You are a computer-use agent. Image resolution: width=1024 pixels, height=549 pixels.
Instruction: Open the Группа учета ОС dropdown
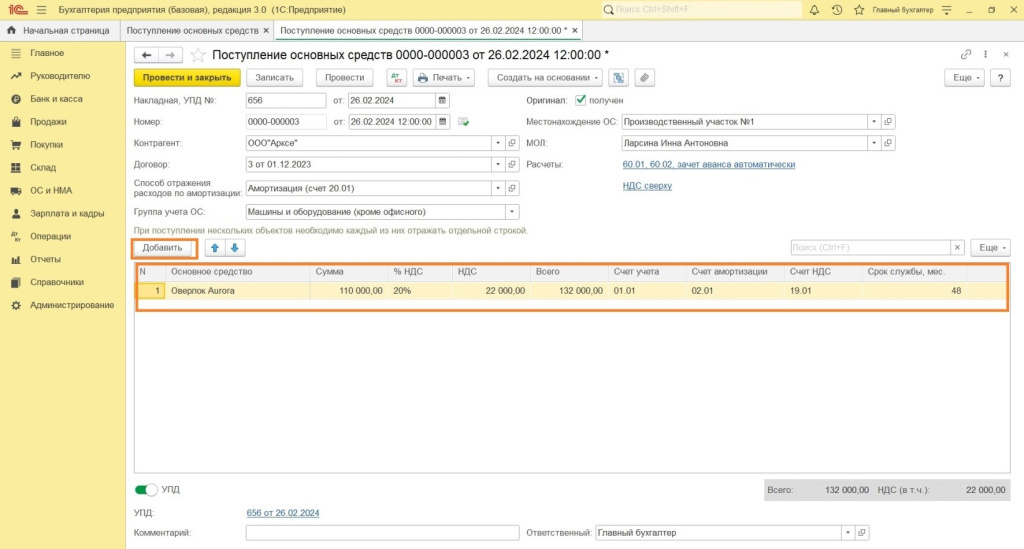512,212
